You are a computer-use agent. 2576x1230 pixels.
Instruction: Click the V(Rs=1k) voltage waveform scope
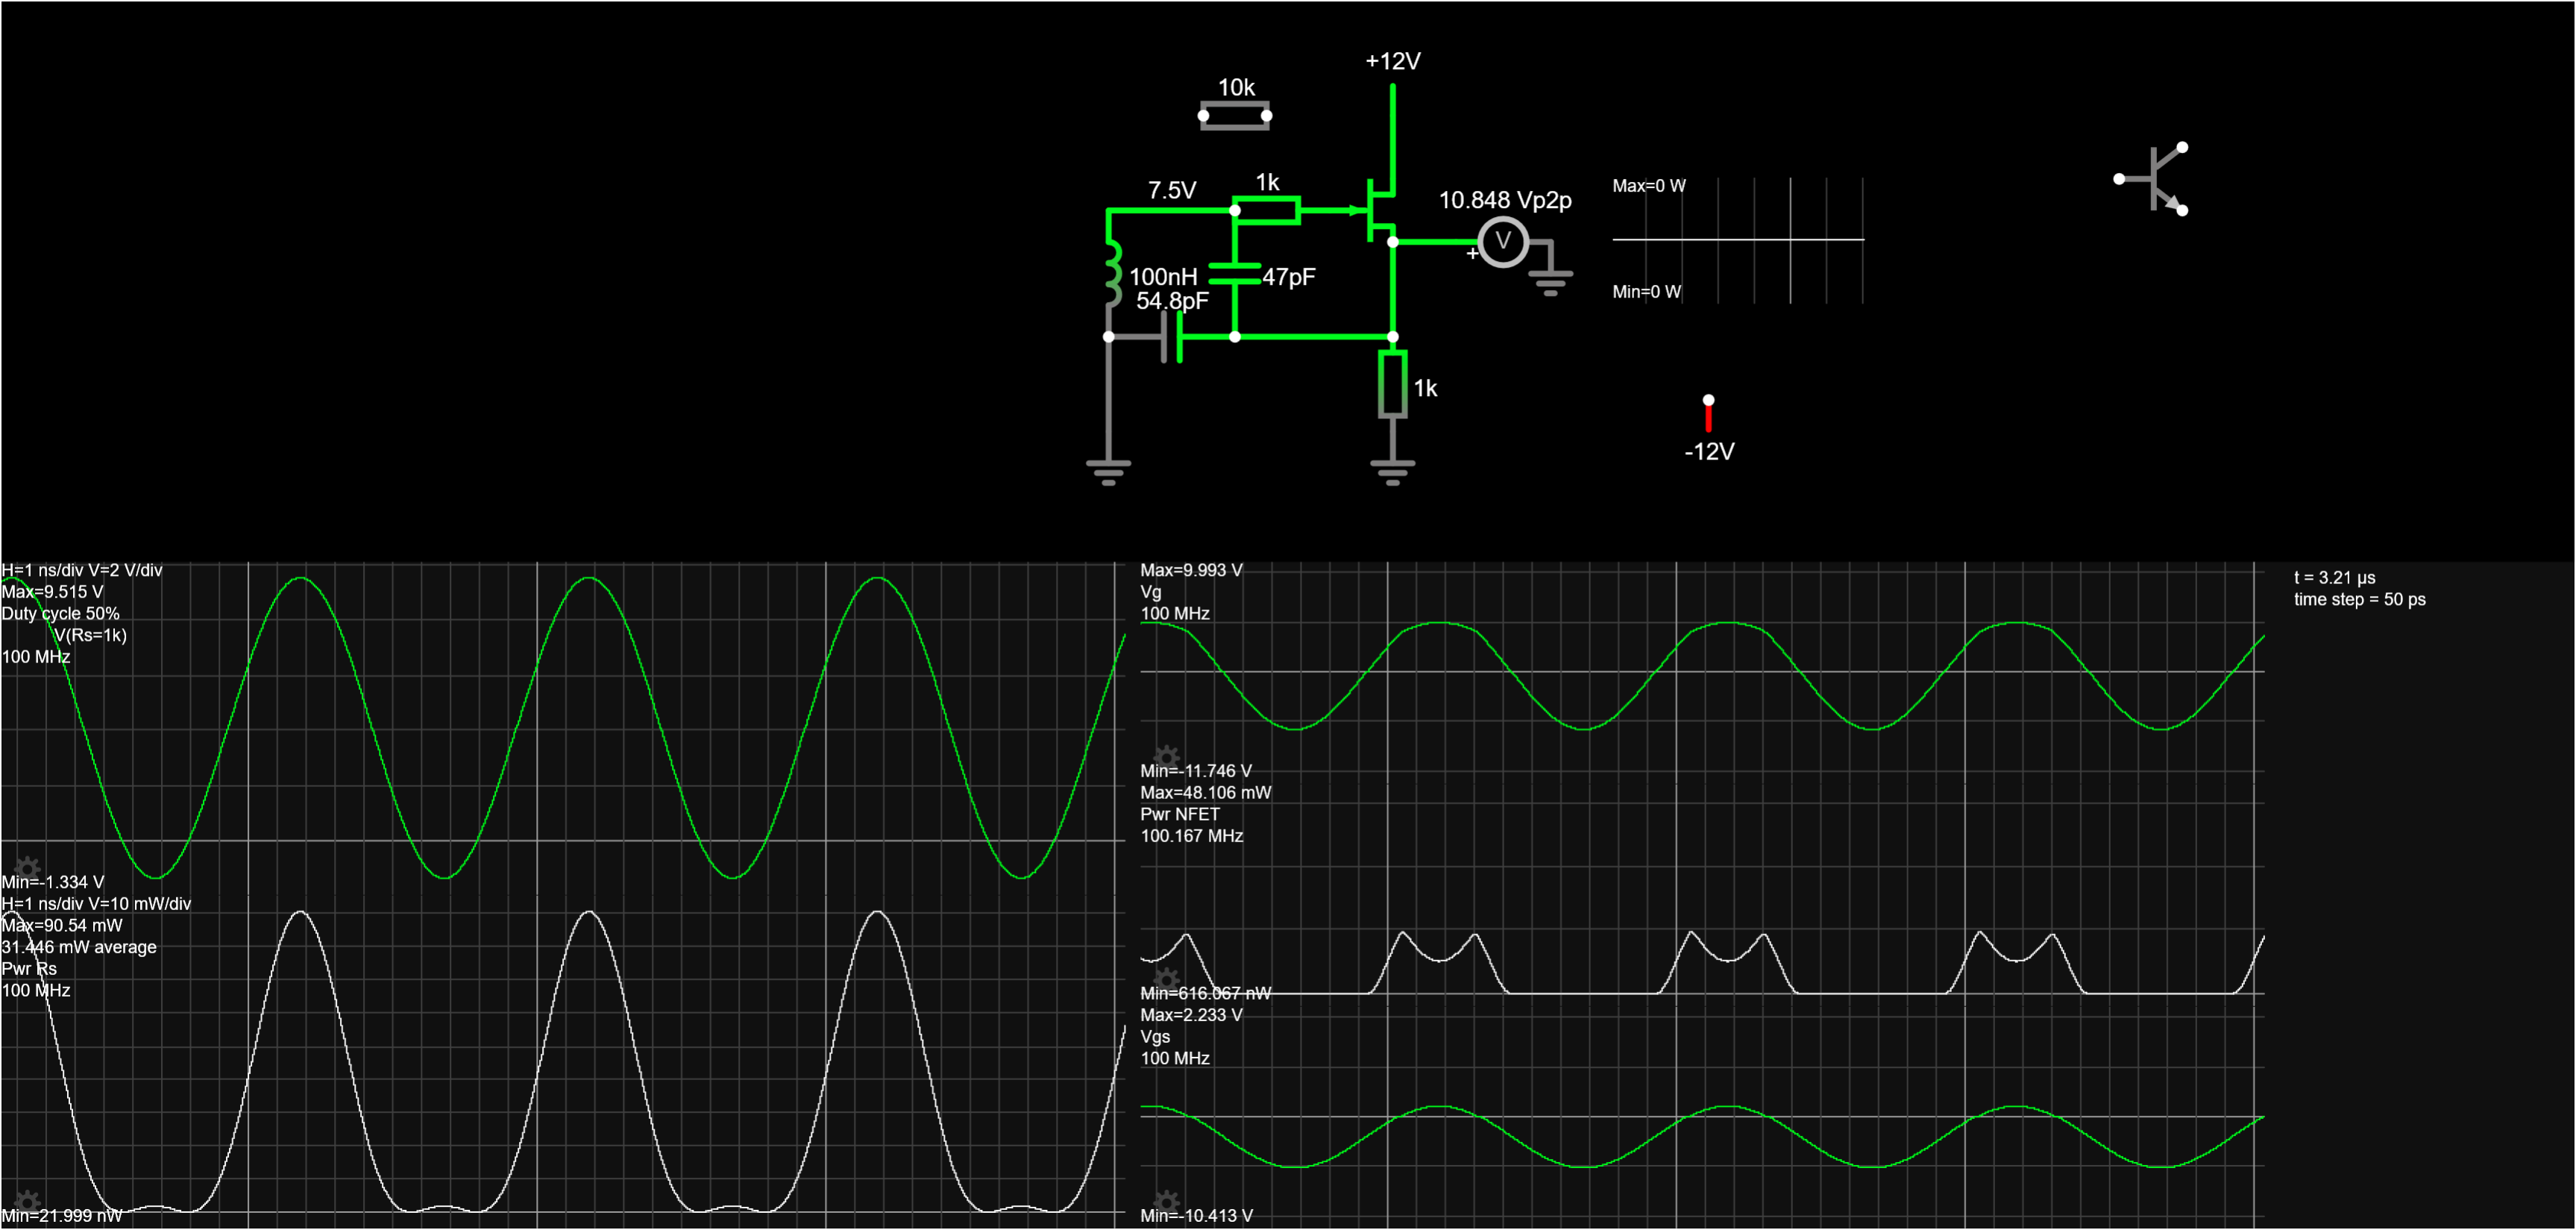coord(563,727)
